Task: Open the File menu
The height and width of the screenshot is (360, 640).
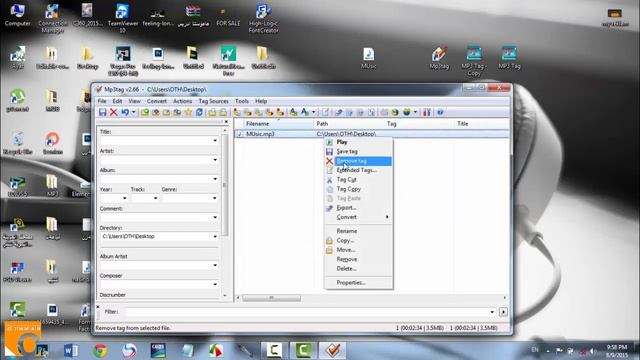Action: (102, 101)
